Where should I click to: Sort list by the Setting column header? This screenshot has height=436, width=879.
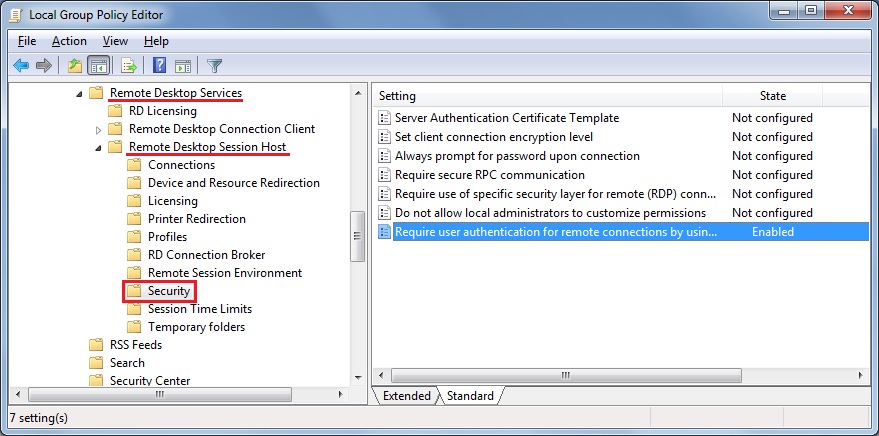(x=548, y=96)
